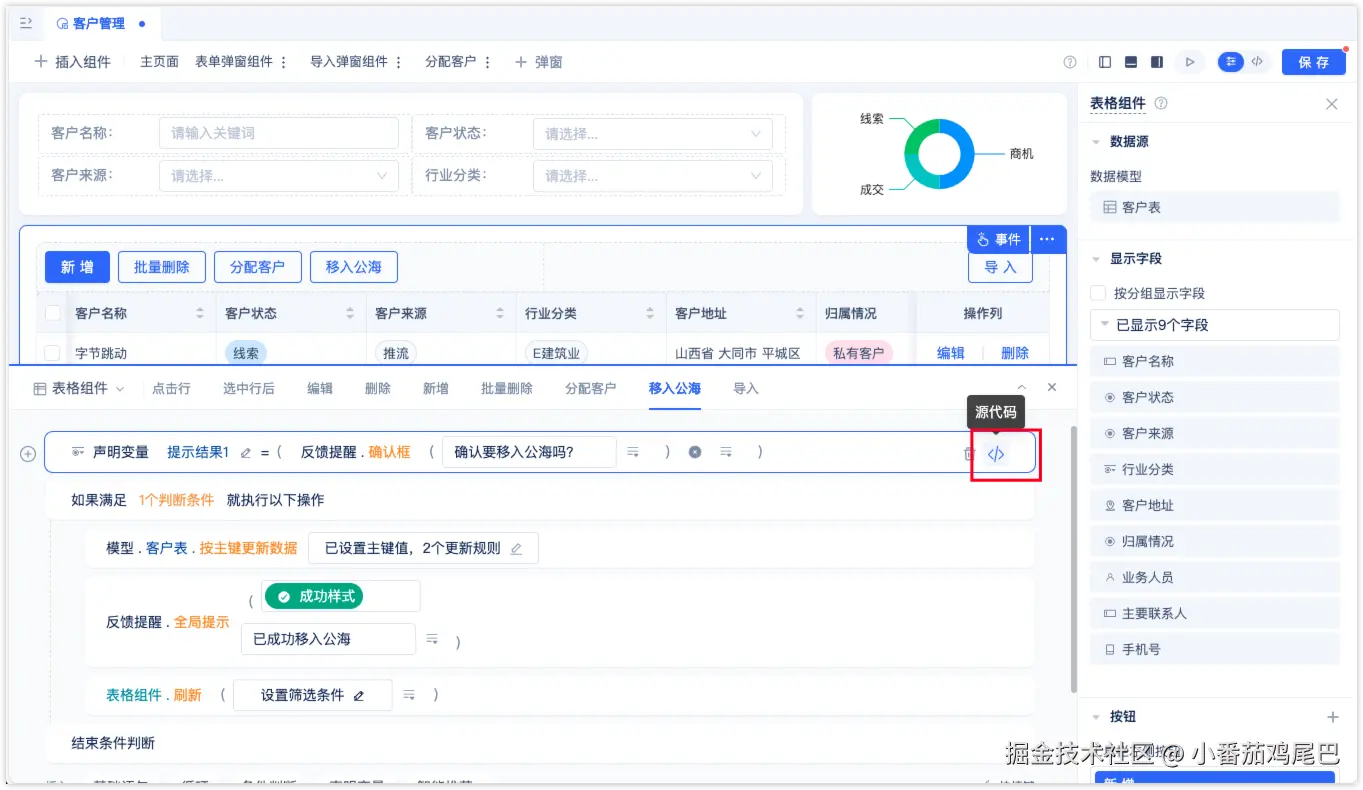The image size is (1363, 790).
Task: Click the 新 增 table button
Action: coord(77,267)
